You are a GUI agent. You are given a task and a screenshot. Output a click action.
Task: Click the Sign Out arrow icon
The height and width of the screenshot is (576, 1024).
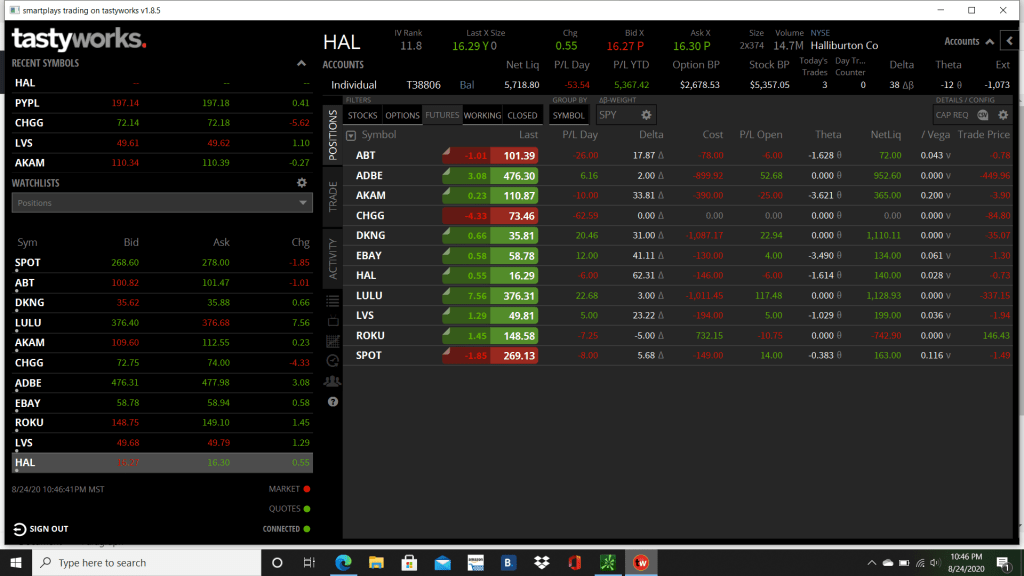point(19,529)
